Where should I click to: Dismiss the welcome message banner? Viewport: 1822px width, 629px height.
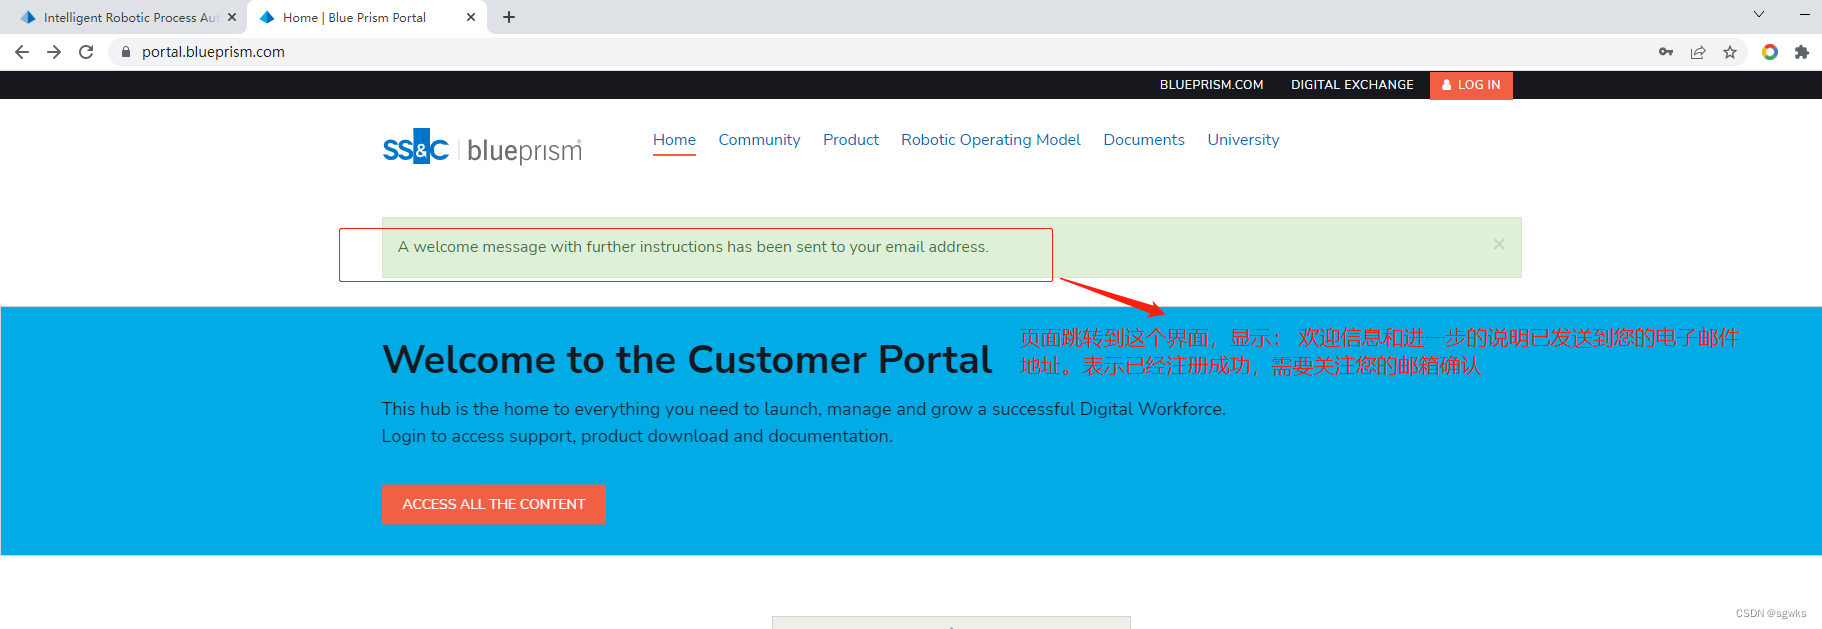point(1499,244)
